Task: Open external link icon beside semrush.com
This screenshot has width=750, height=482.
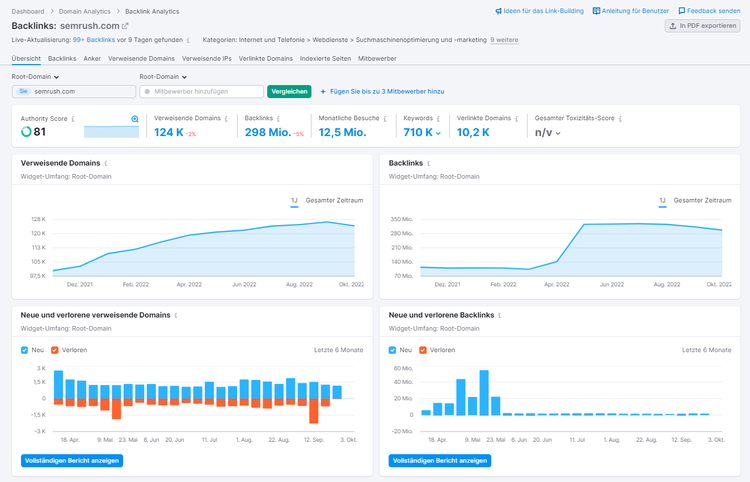Action: [x=125, y=26]
